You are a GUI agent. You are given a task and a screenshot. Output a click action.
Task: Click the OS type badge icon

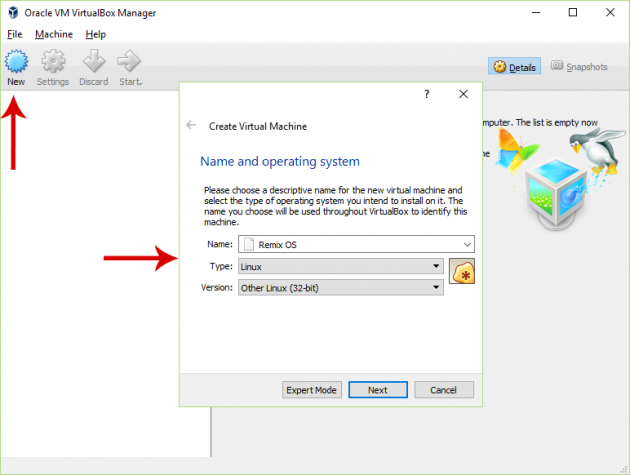point(462,270)
